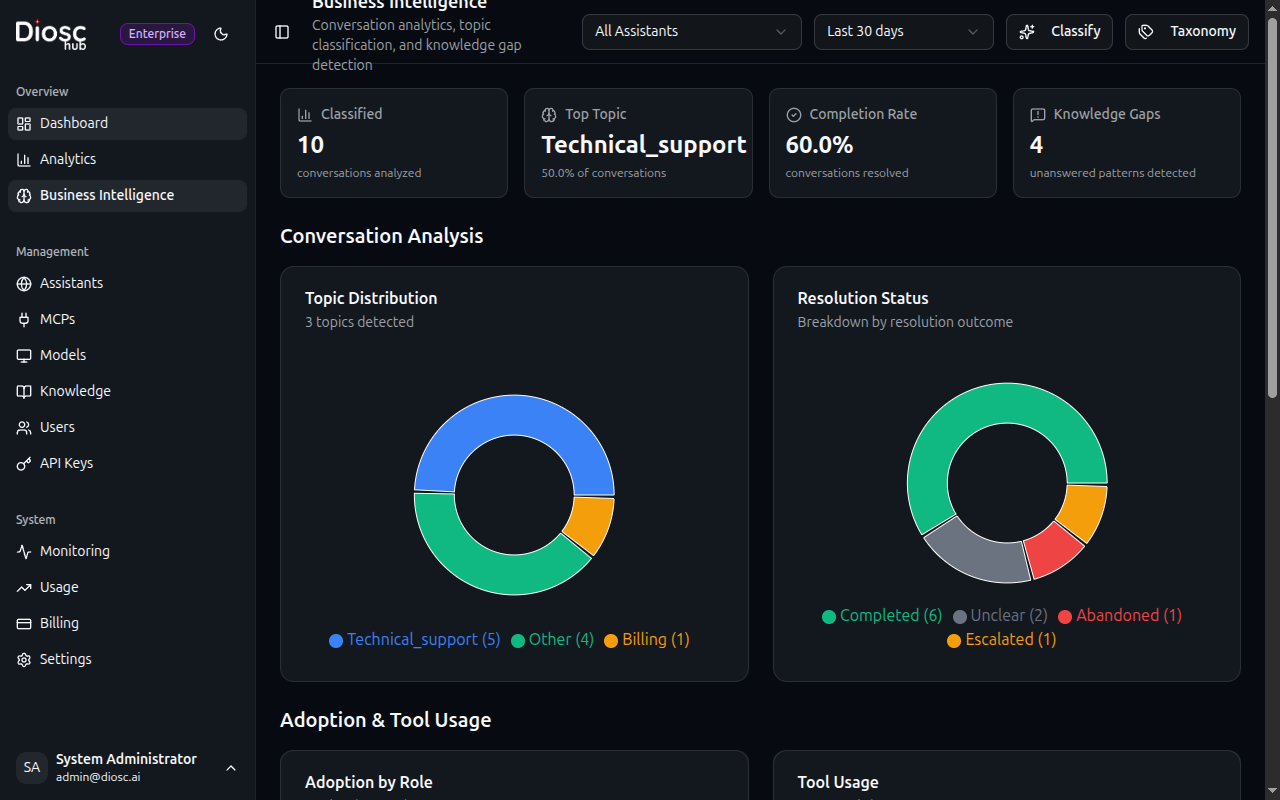Image resolution: width=1280 pixels, height=800 pixels.
Task: Toggle the Completed legend in Resolution Status
Action: [881, 615]
